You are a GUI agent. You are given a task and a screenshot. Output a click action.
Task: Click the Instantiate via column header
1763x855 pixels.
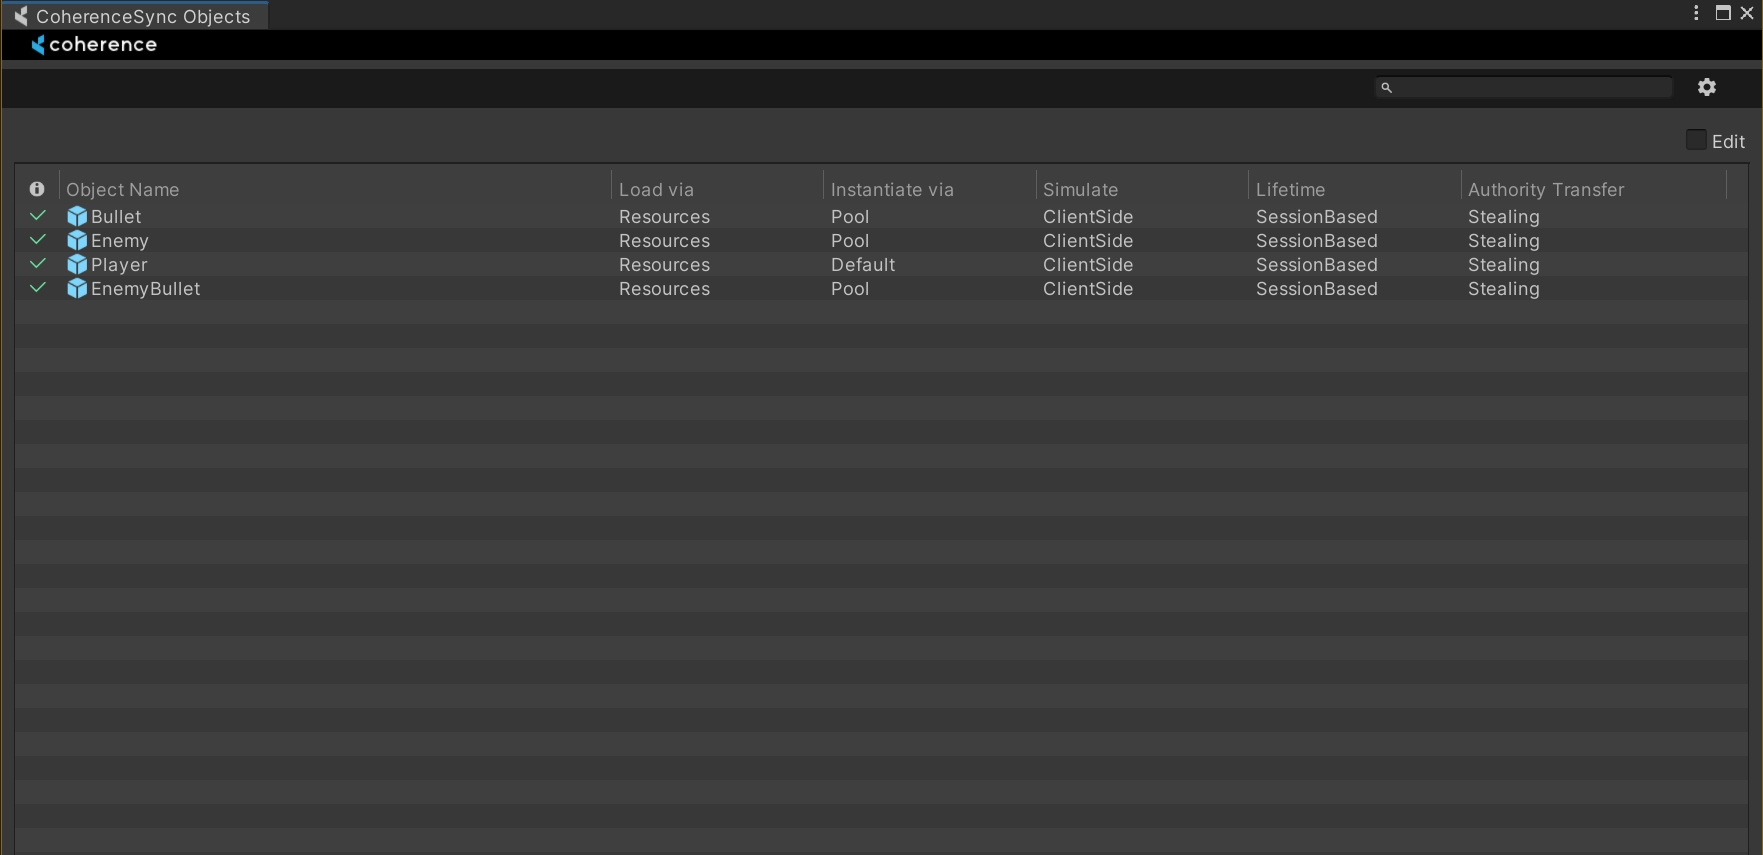[x=892, y=189]
